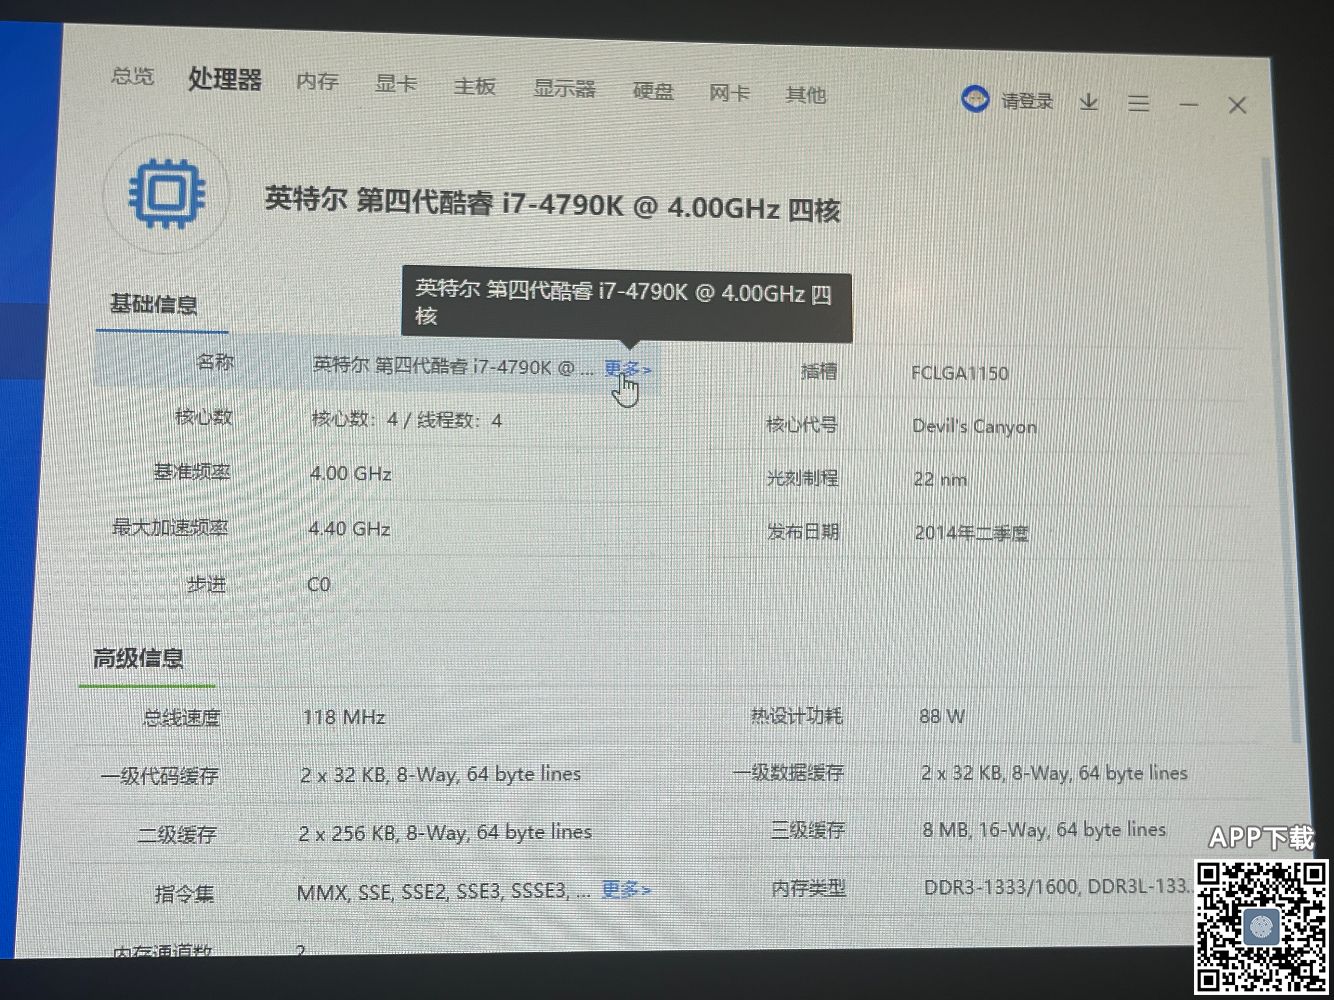Go to the 主板 motherboard tab
The image size is (1334, 1000).
(474, 86)
